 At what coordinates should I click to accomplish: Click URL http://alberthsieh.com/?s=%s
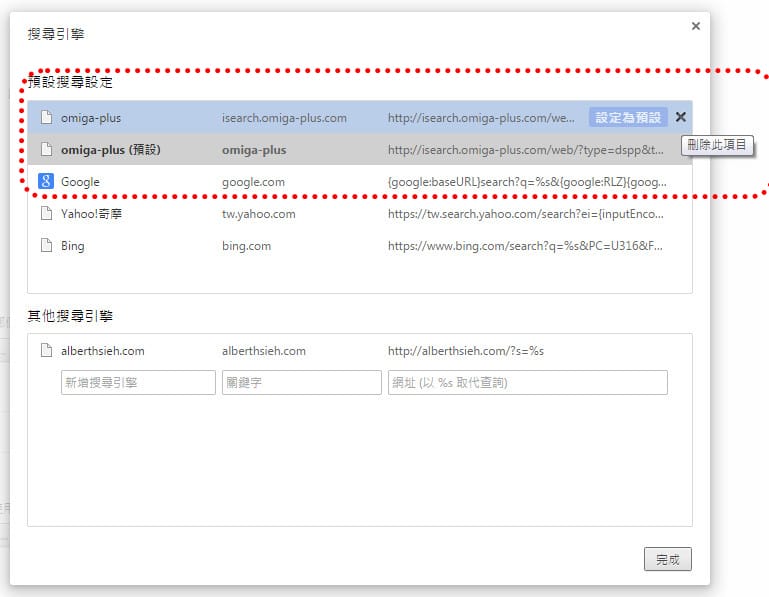466,351
